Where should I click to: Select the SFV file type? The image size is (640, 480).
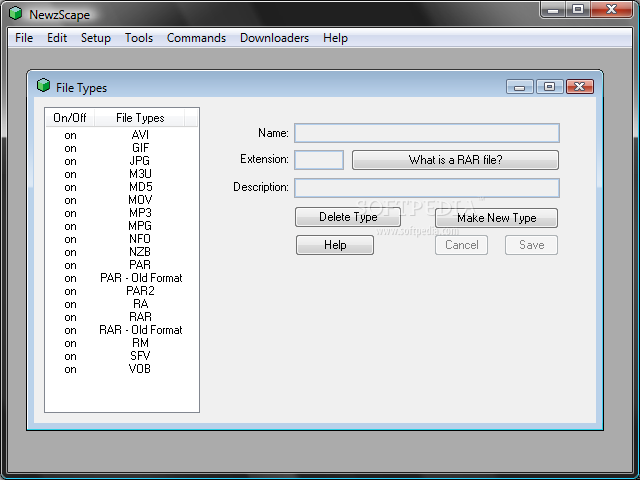(x=140, y=356)
